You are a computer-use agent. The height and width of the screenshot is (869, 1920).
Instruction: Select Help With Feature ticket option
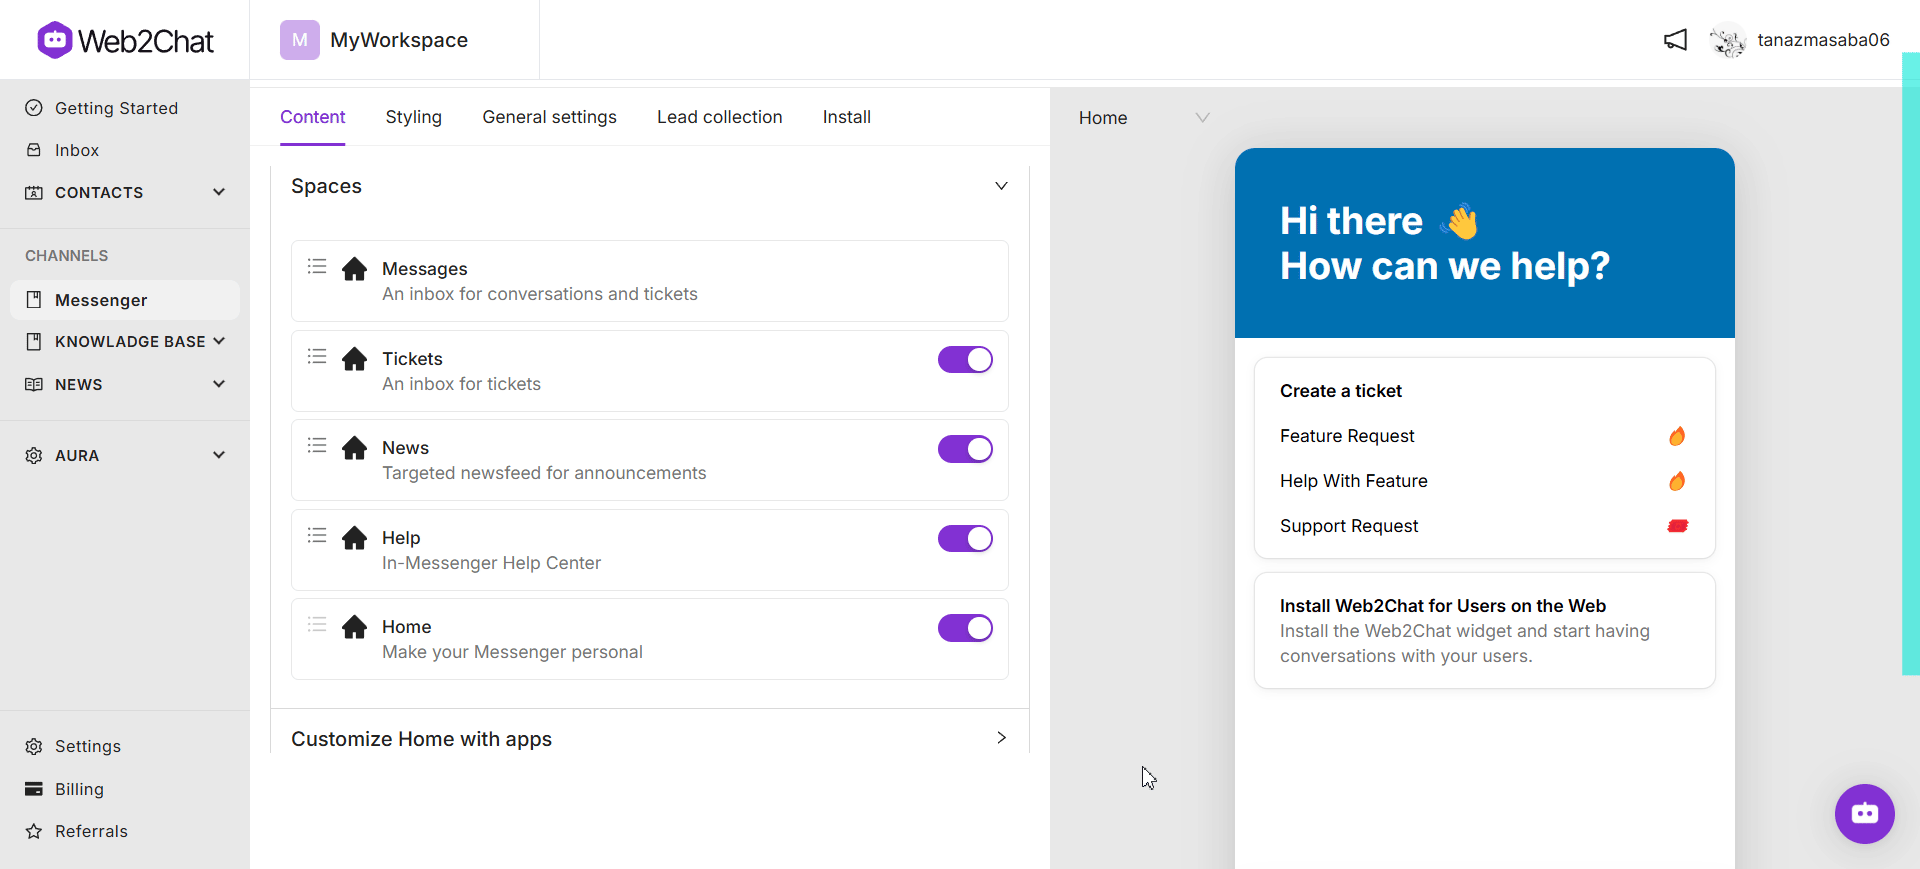(x=1484, y=481)
